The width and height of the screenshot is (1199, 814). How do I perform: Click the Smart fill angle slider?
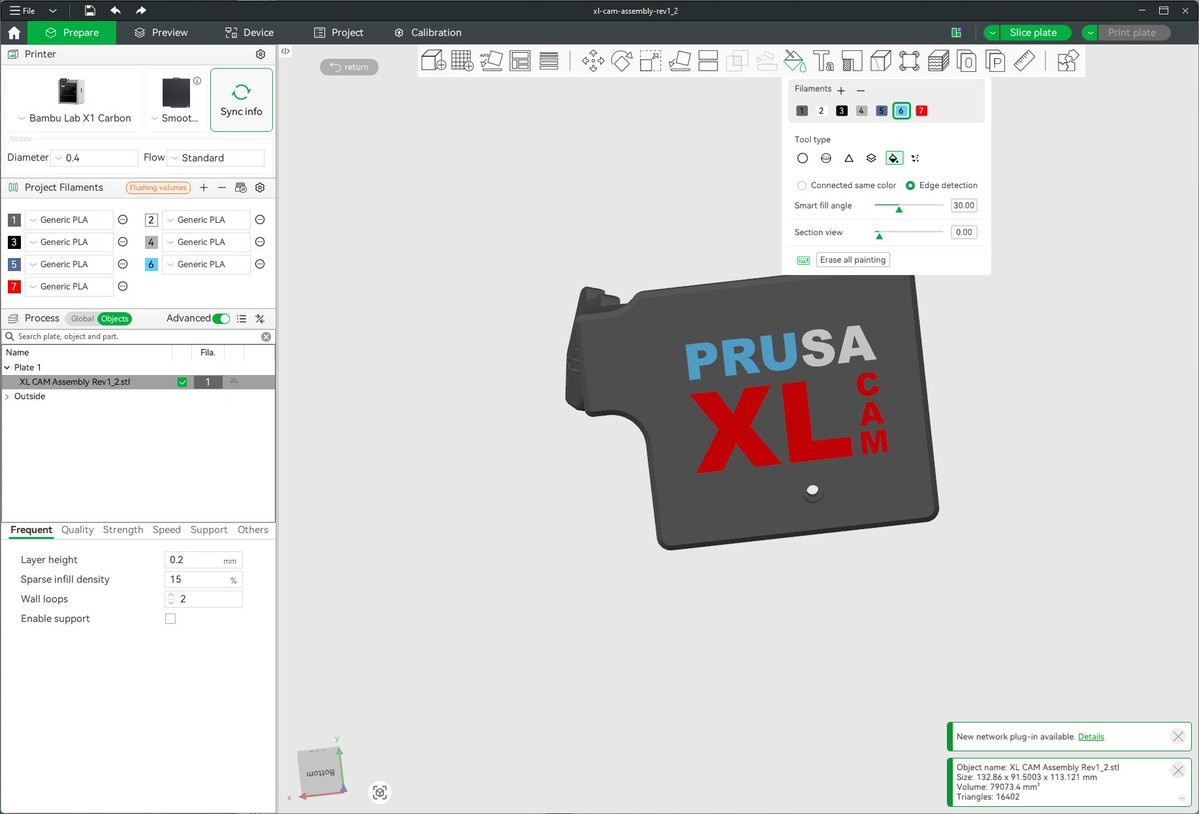(x=908, y=206)
